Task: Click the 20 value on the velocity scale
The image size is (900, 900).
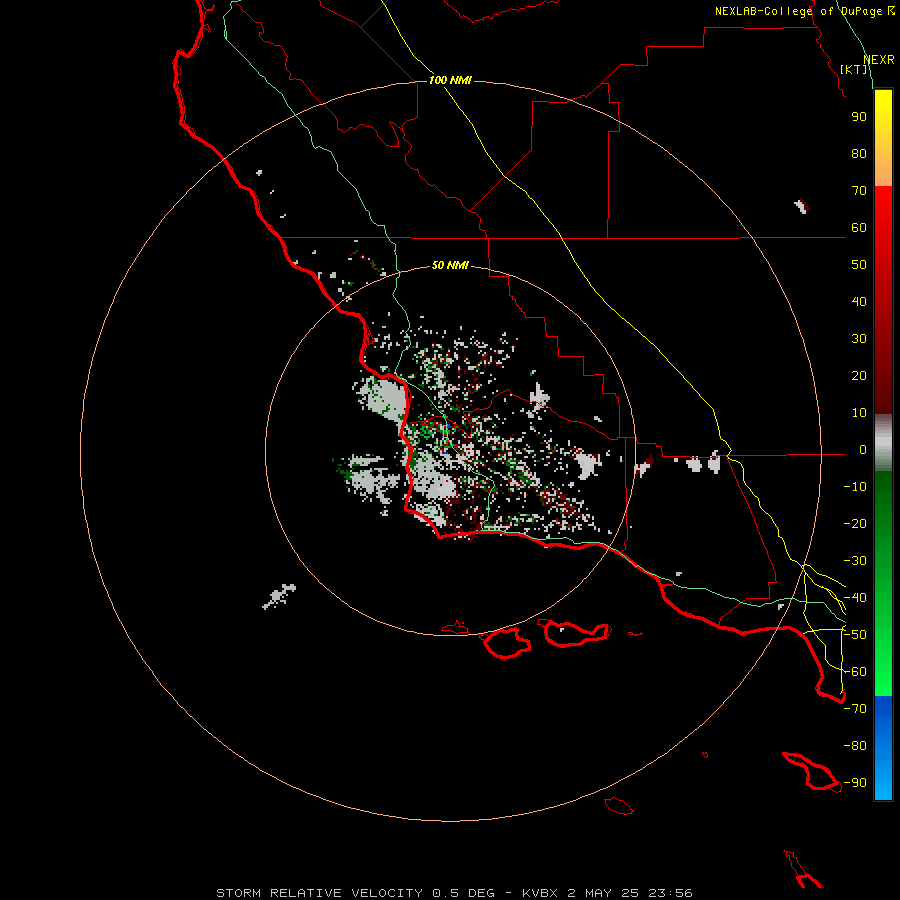Action: [859, 376]
